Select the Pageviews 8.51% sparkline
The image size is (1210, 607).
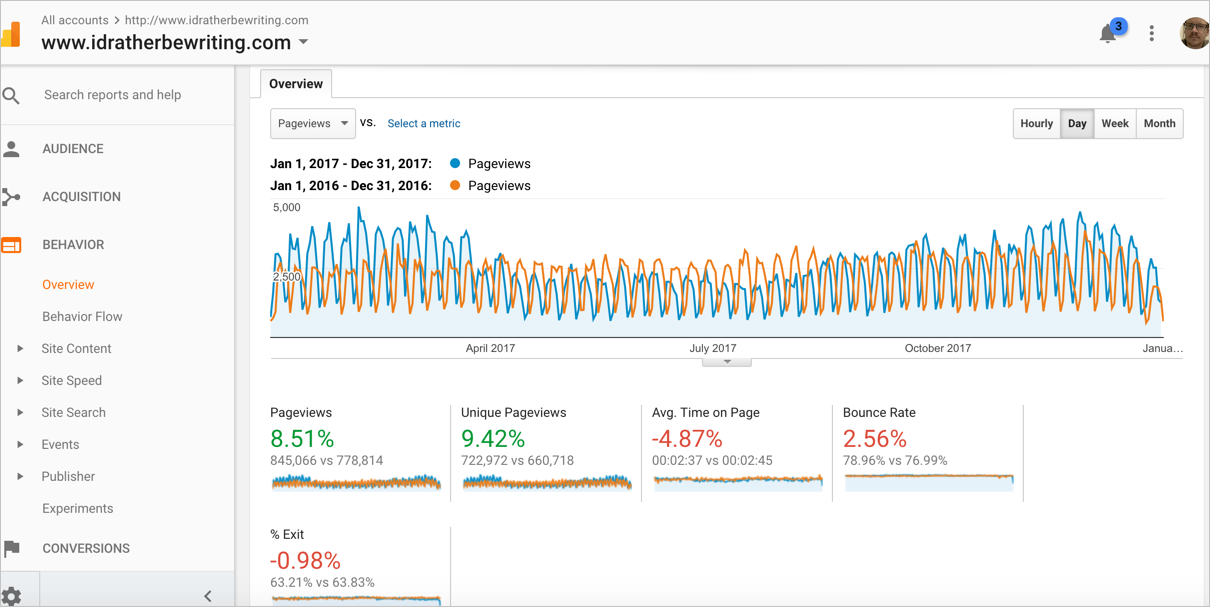coord(356,482)
